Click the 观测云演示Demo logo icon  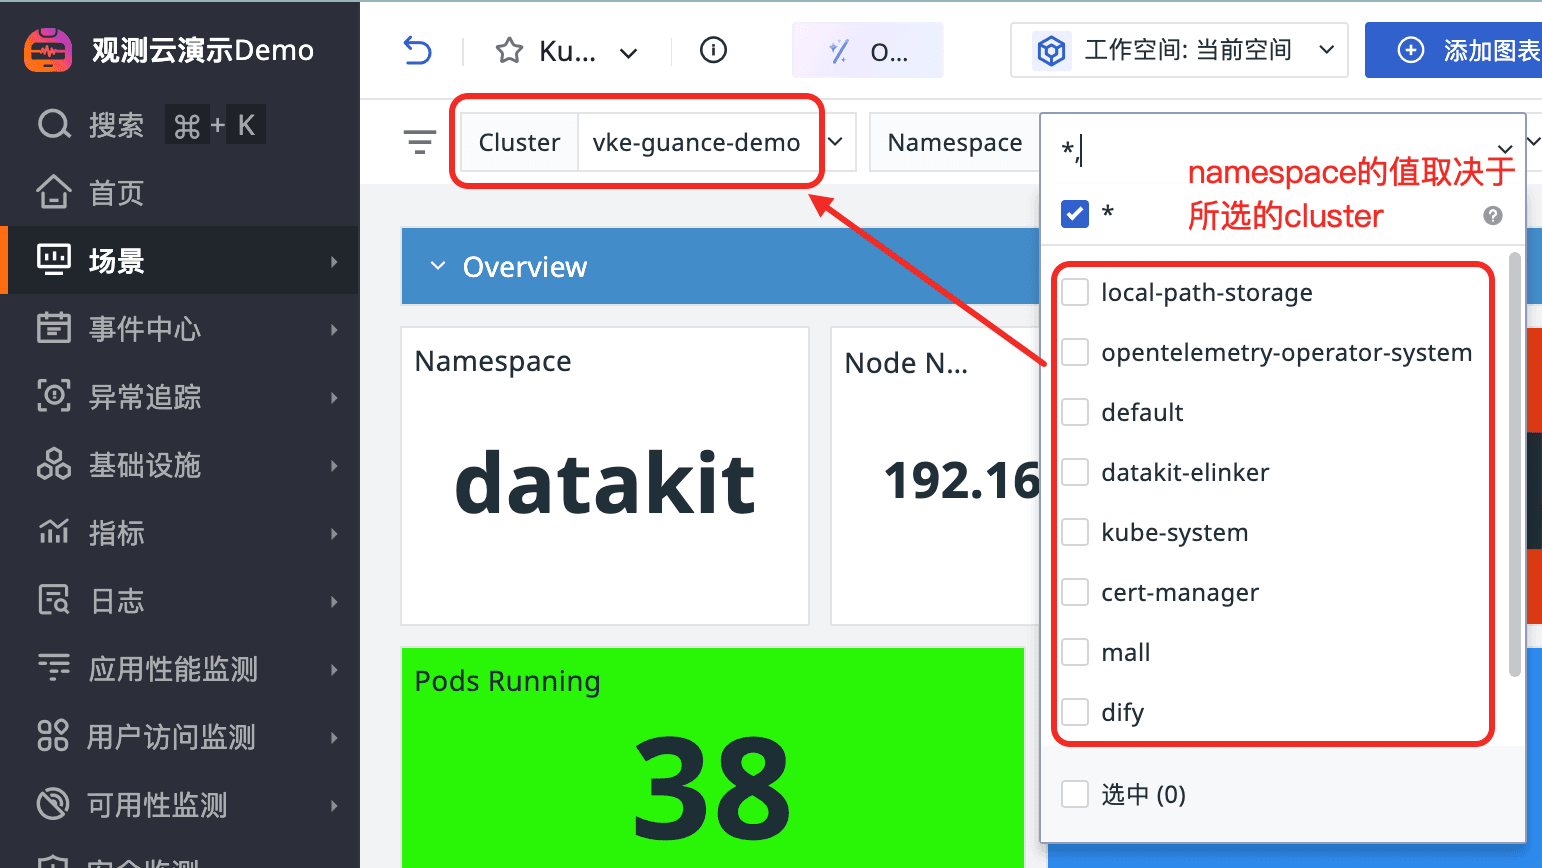pyautogui.click(x=48, y=50)
